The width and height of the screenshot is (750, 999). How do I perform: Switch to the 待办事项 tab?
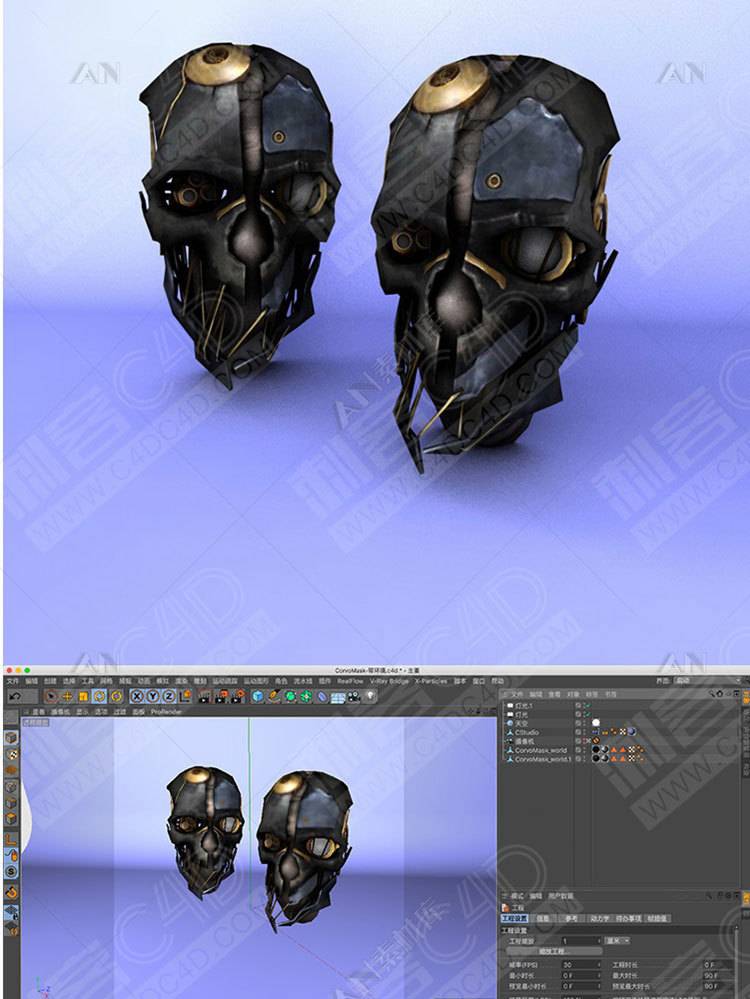click(629, 919)
